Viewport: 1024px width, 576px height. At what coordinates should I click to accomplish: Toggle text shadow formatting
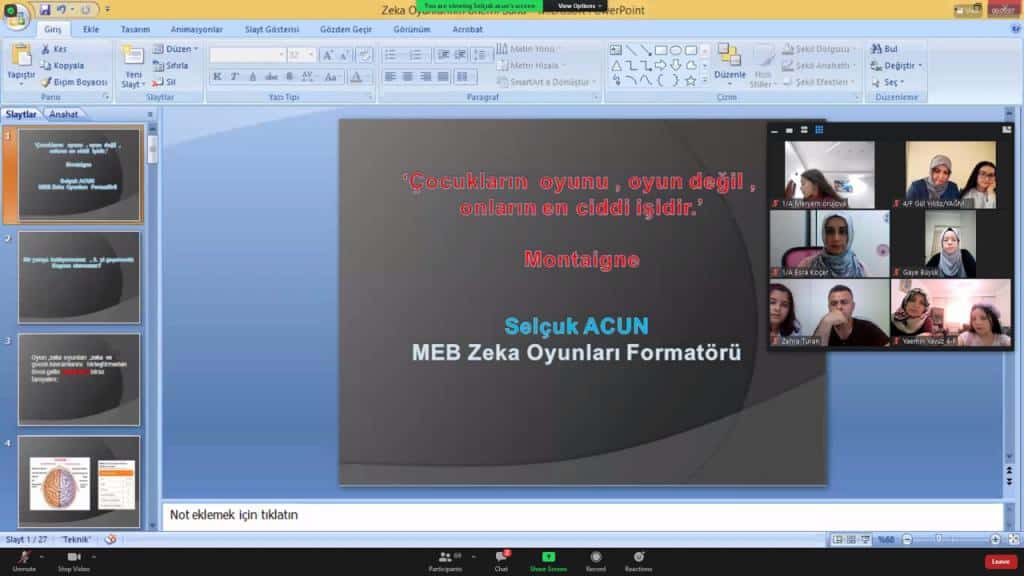click(289, 77)
